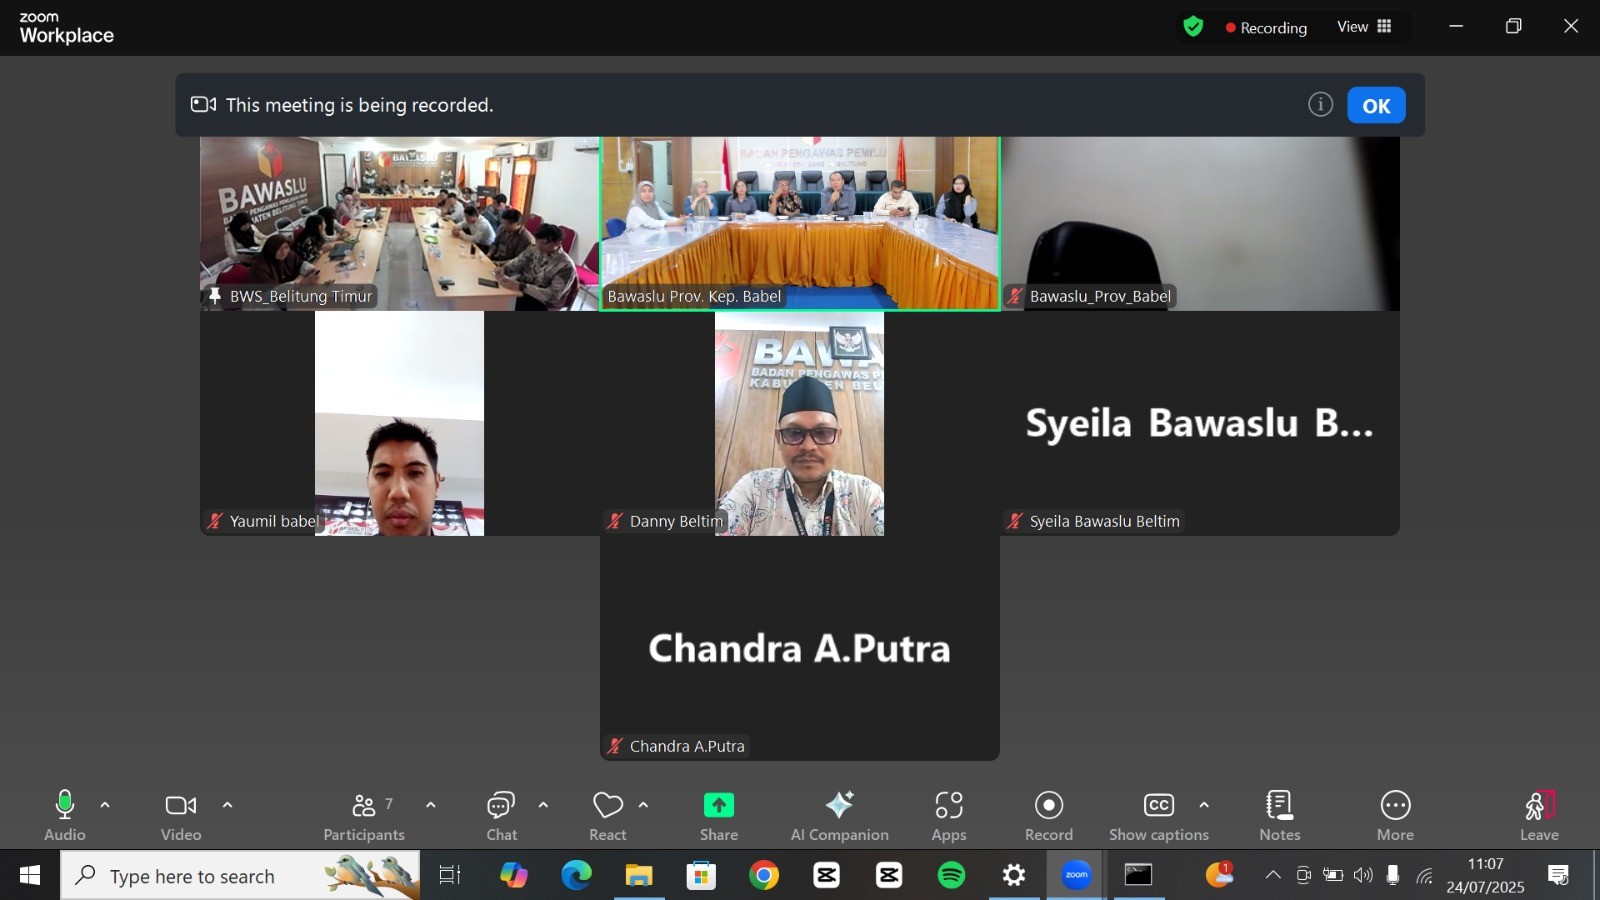
Task: Expand the Audio settings arrow
Action: (105, 805)
